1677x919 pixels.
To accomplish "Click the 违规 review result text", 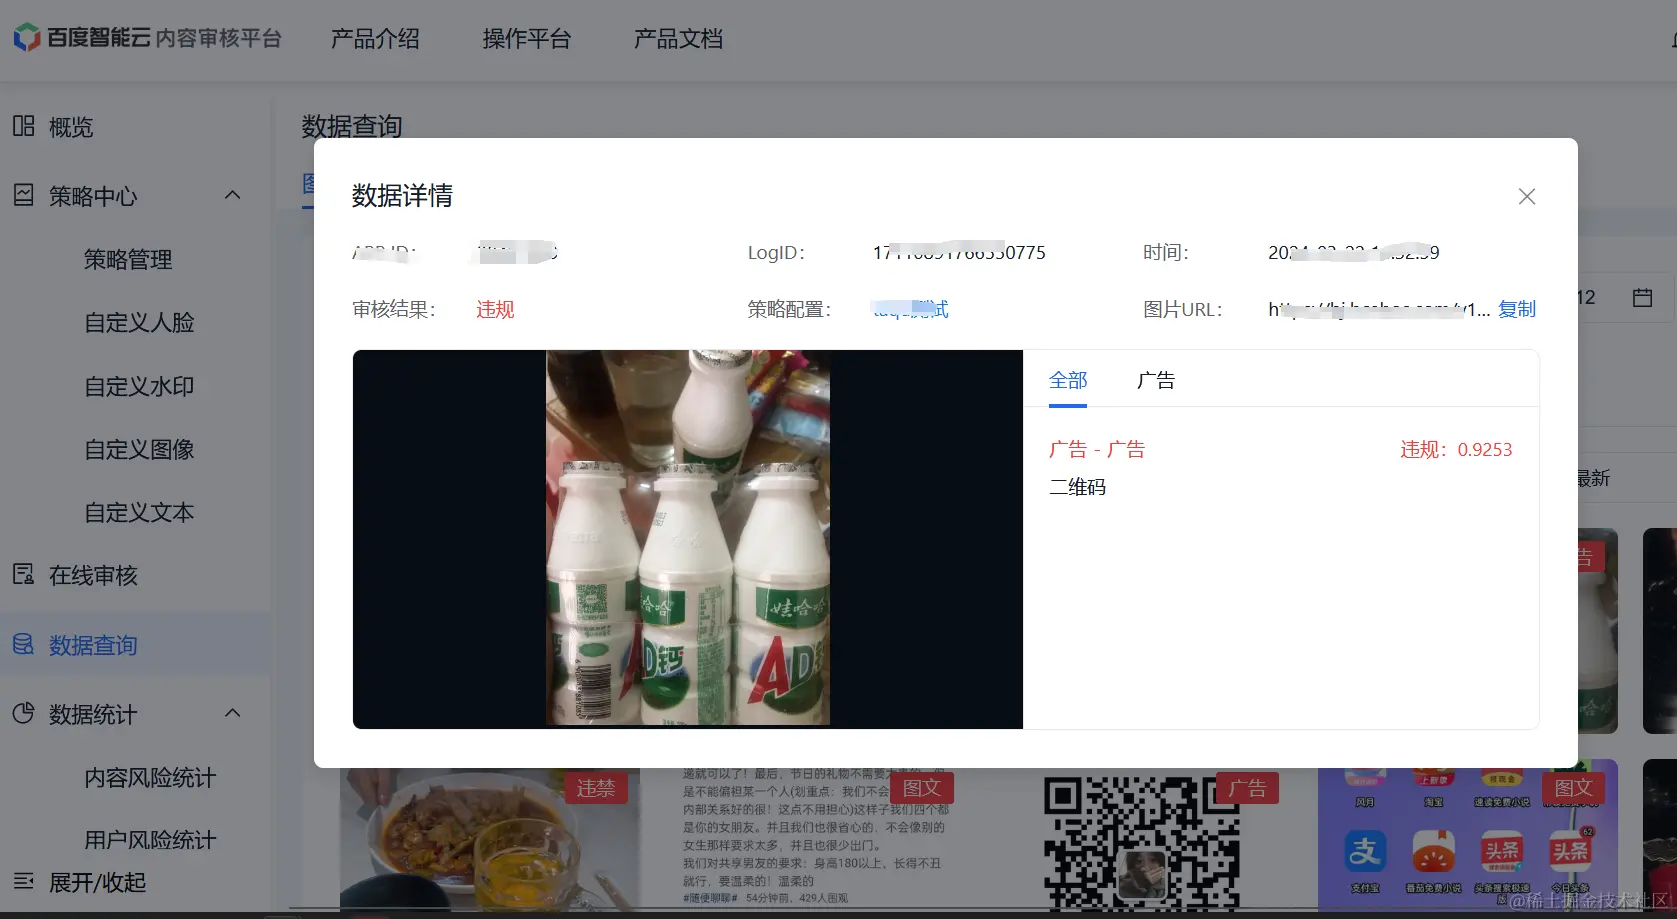I will (495, 309).
